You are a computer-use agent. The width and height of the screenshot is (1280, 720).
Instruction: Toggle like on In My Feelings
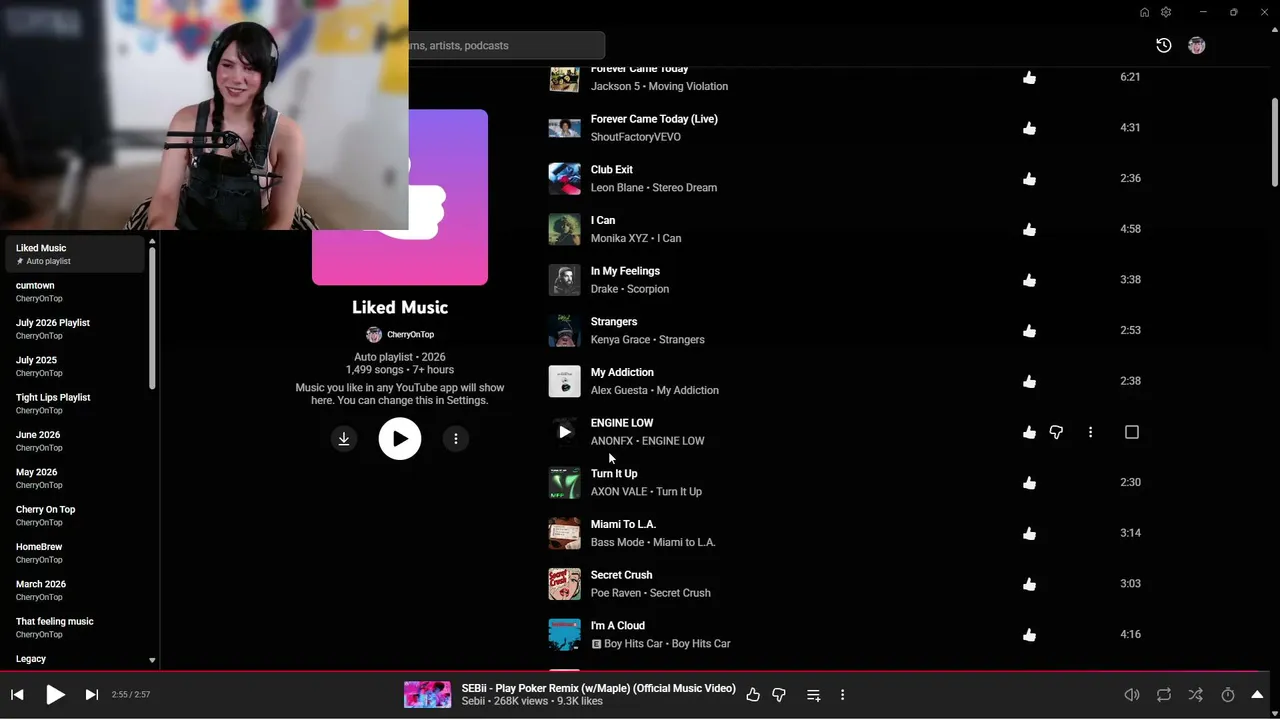1029,280
